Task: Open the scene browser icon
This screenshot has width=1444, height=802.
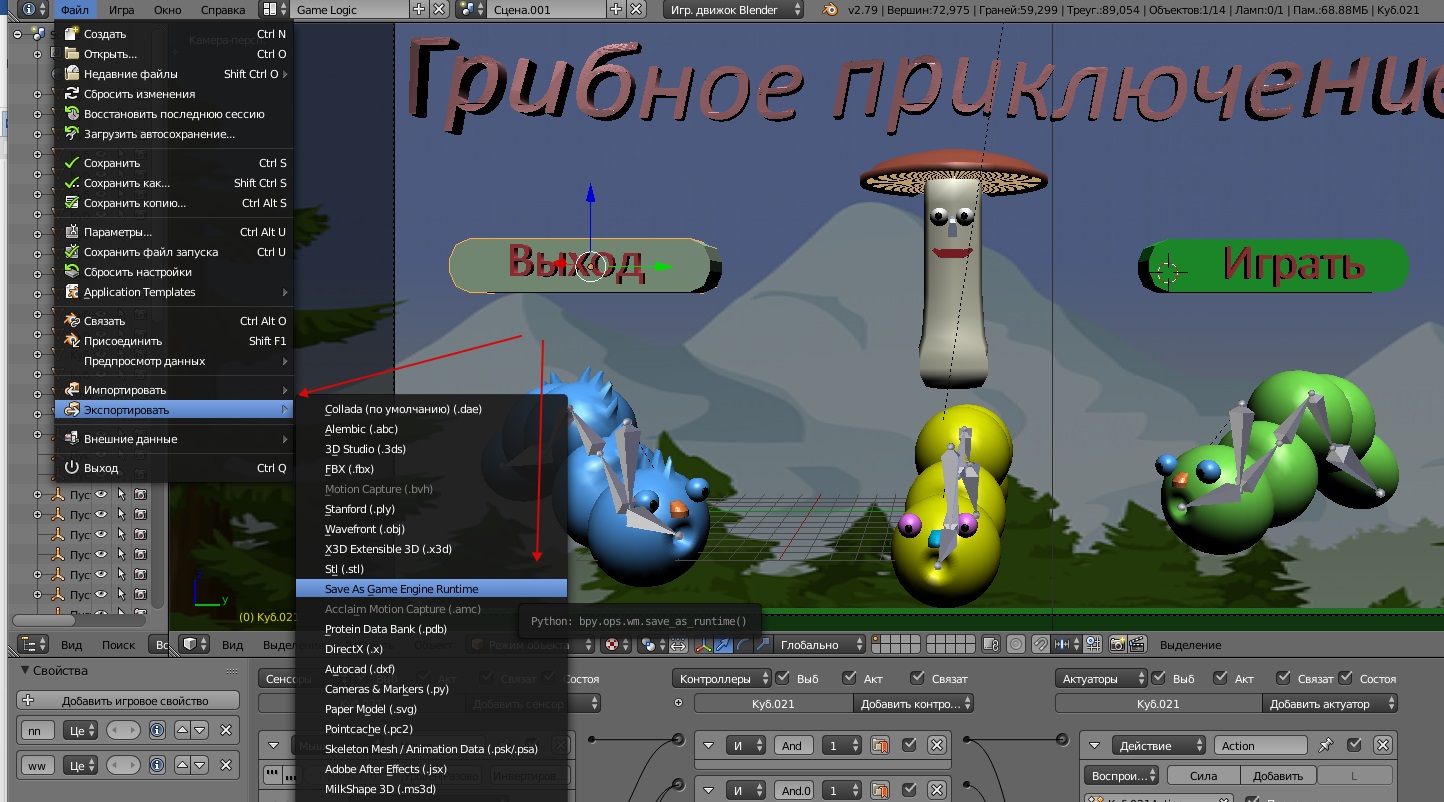Action: 470,9
